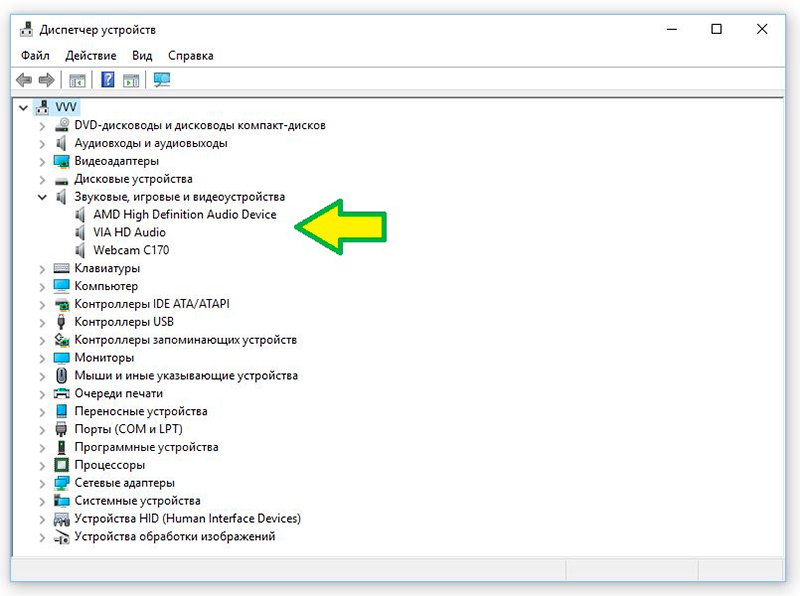Click the show/hide console tree toolbar icon
The image size is (800, 596).
click(x=77, y=80)
